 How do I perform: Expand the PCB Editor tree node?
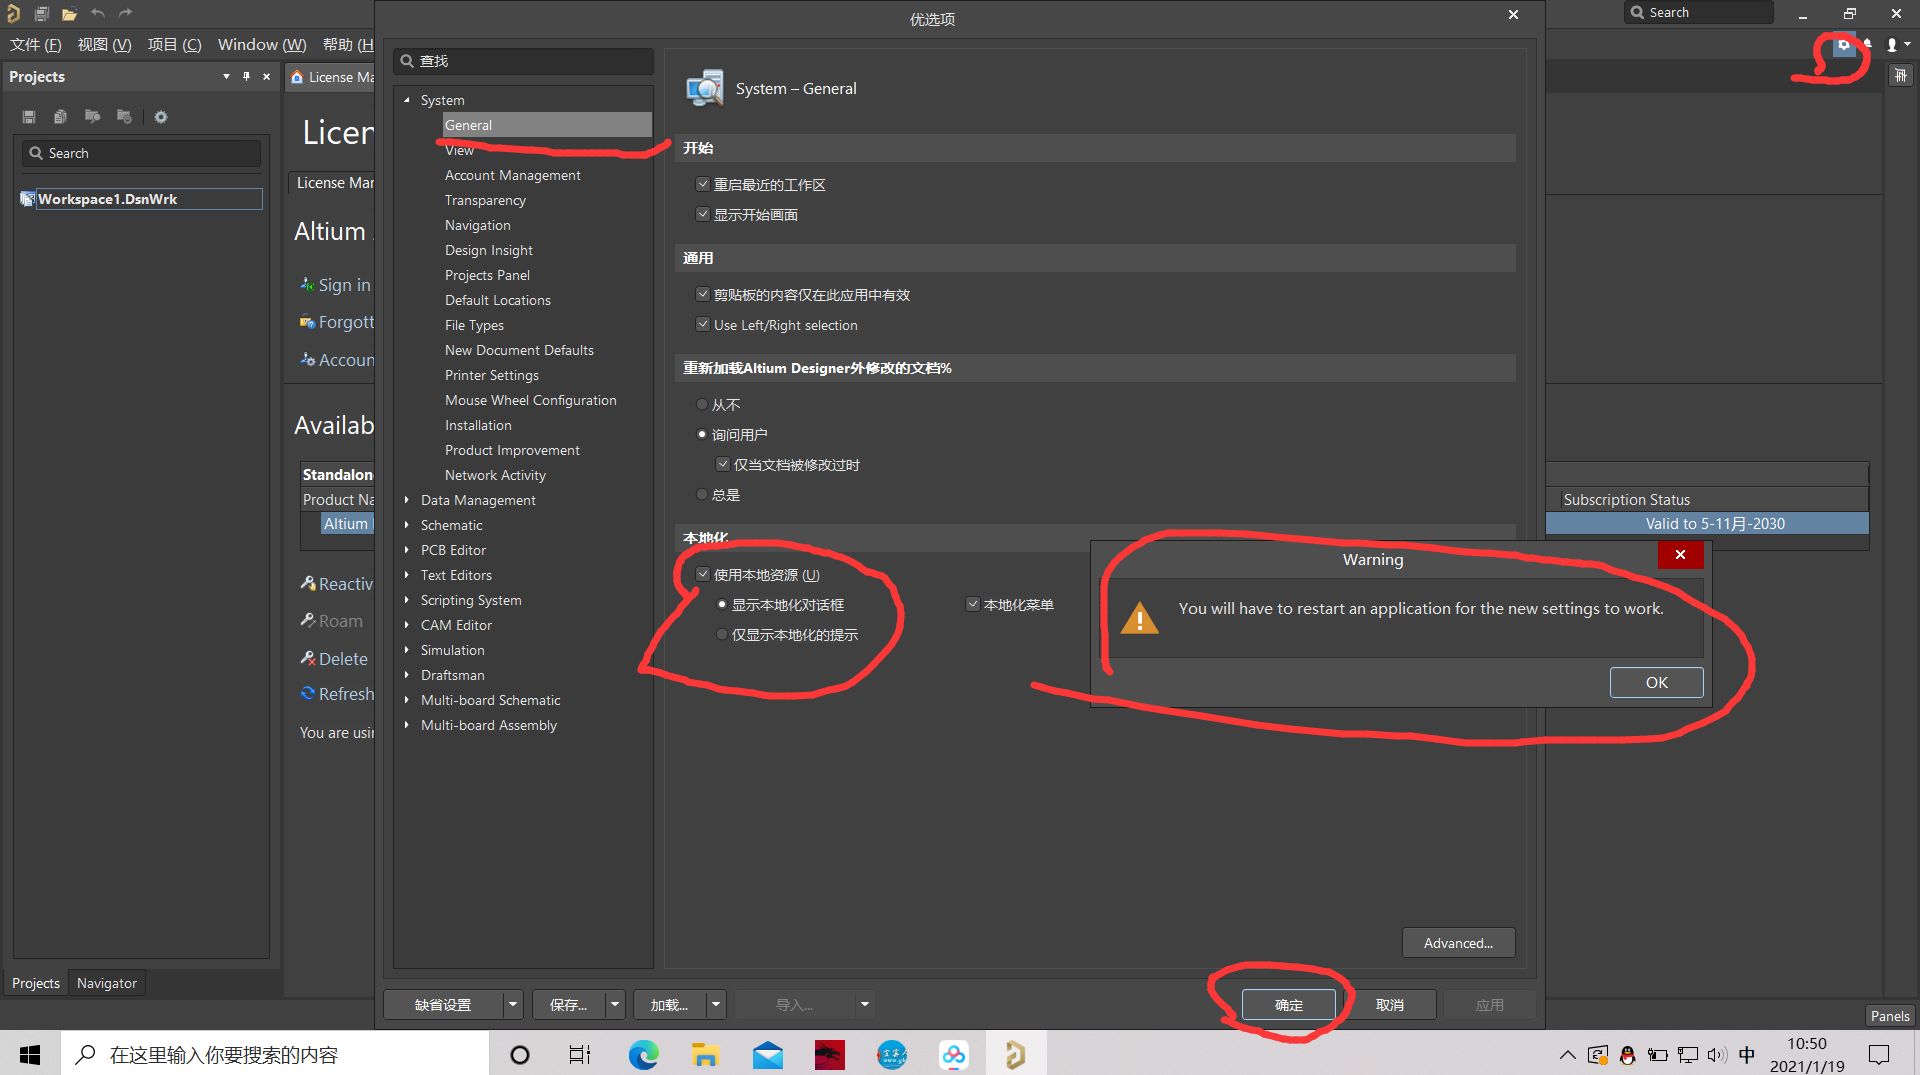[x=407, y=550]
